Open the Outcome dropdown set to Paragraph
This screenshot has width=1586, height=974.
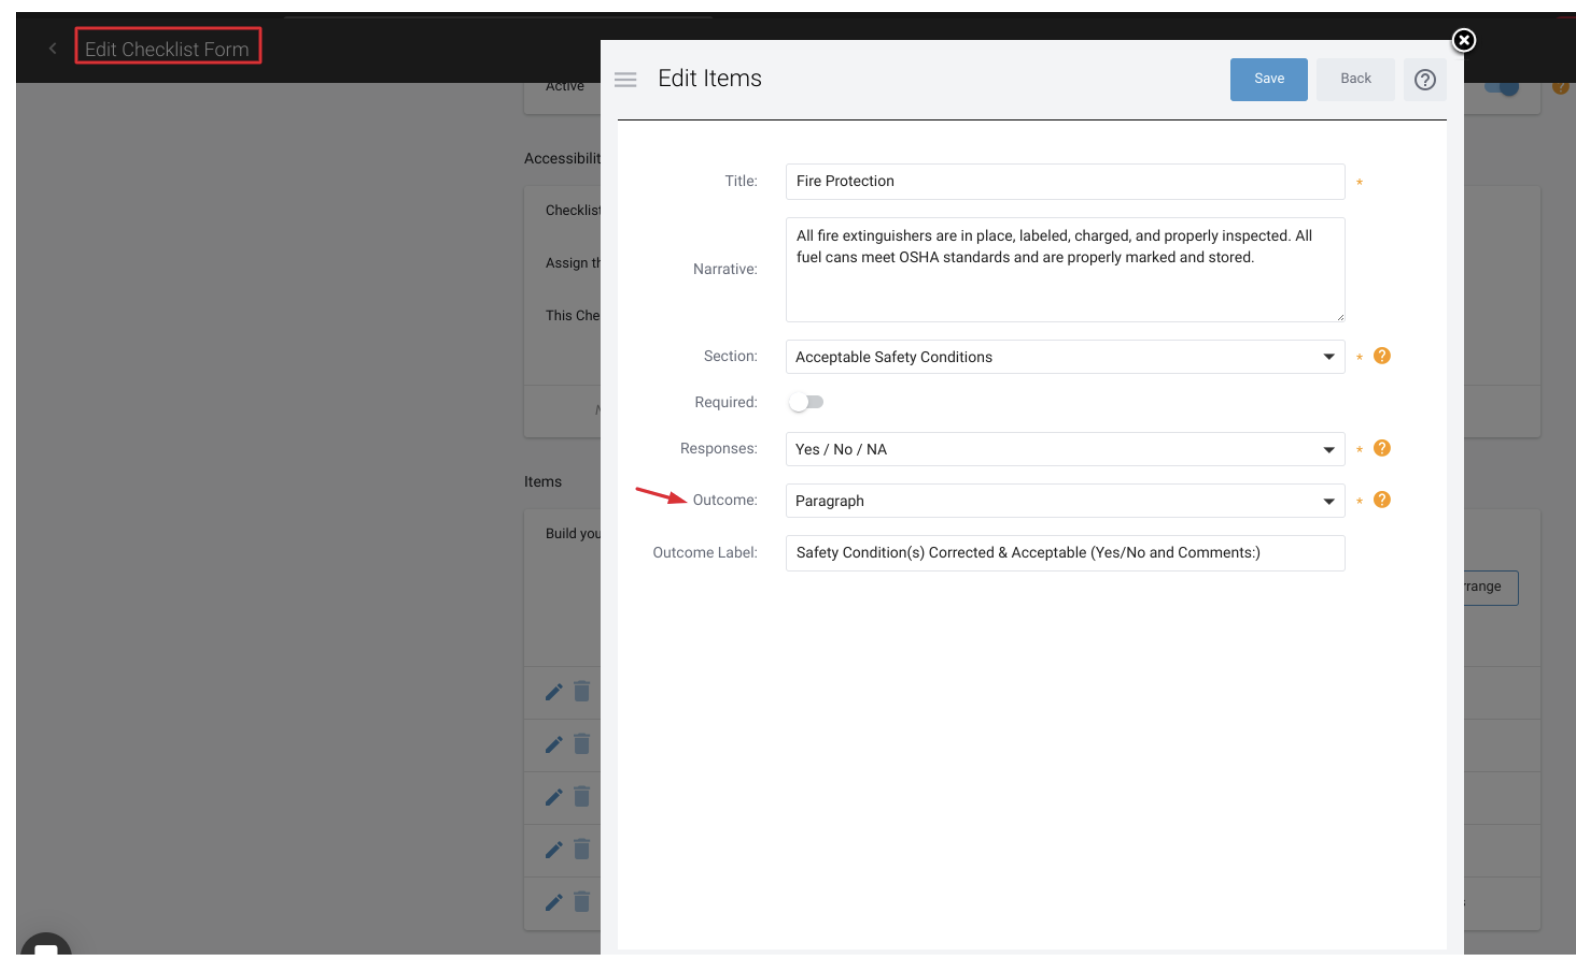(1064, 501)
